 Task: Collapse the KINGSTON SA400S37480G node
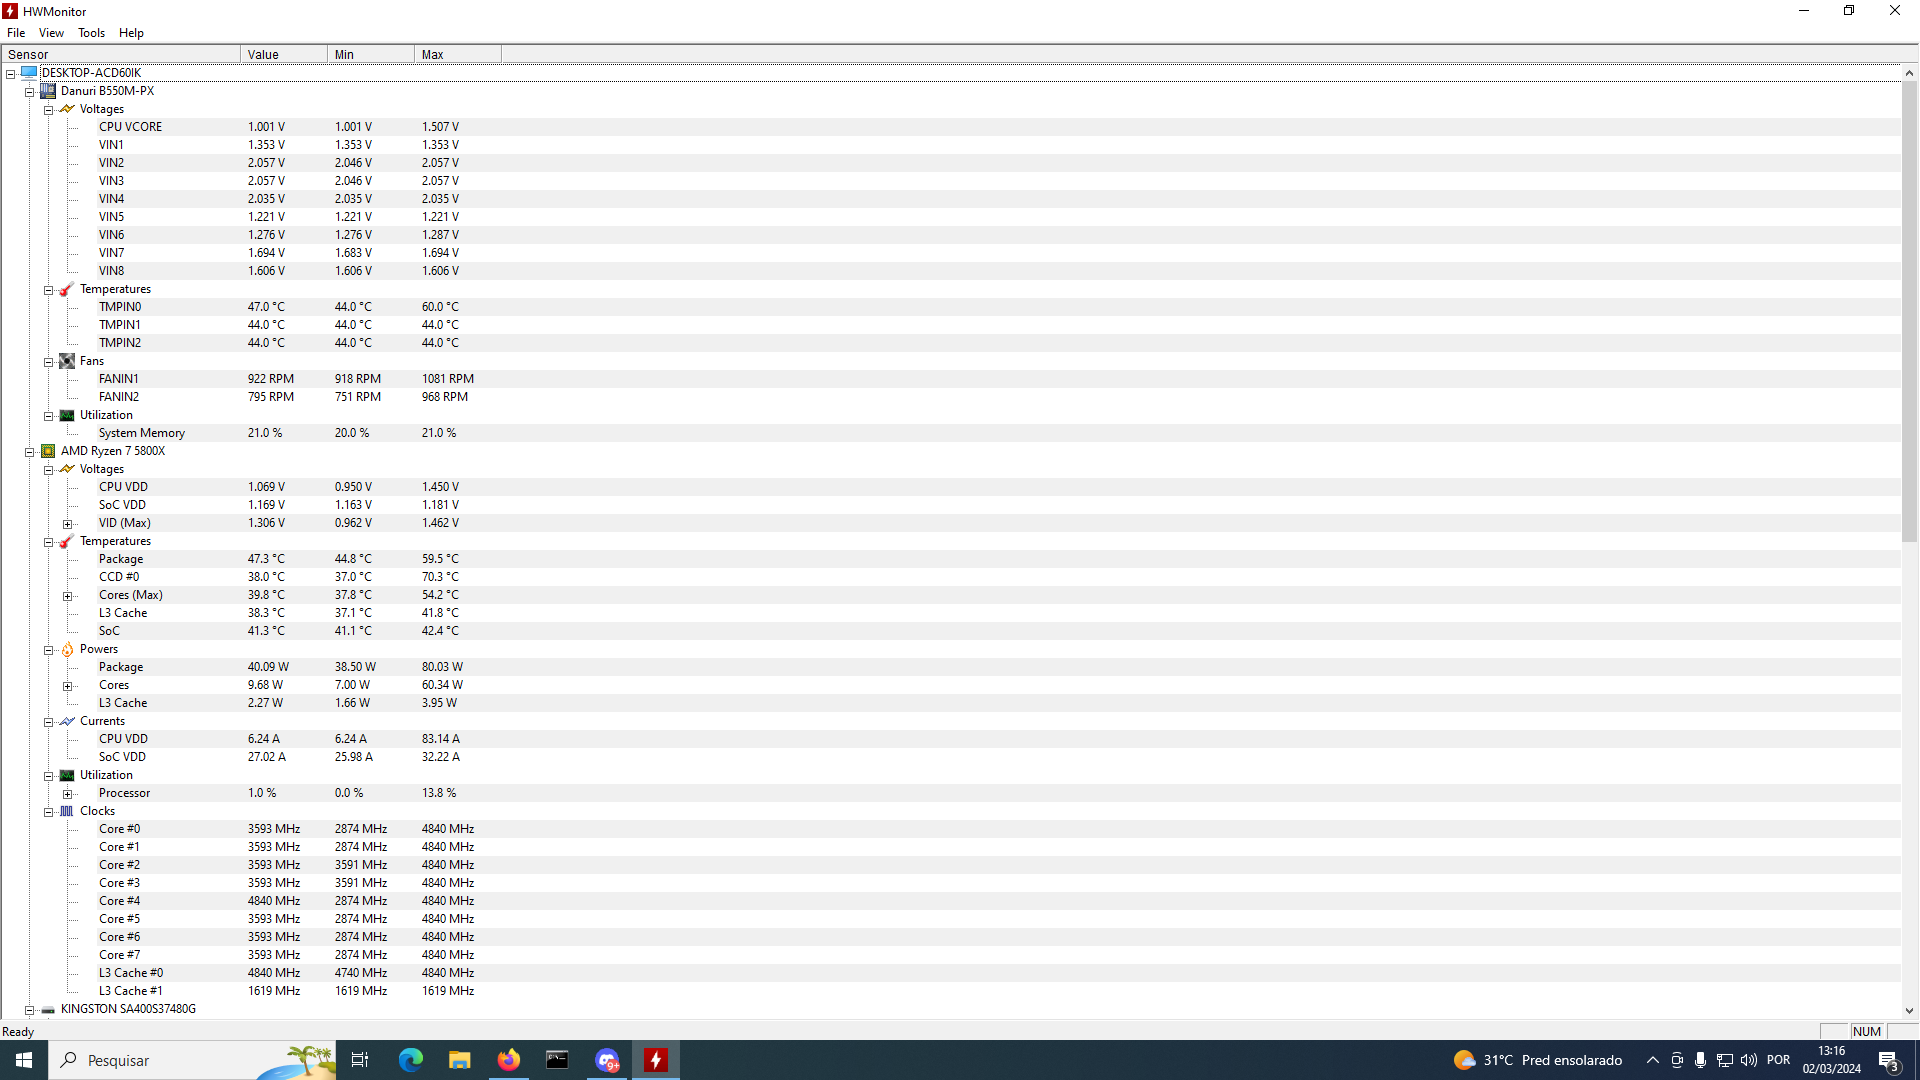click(x=29, y=1010)
